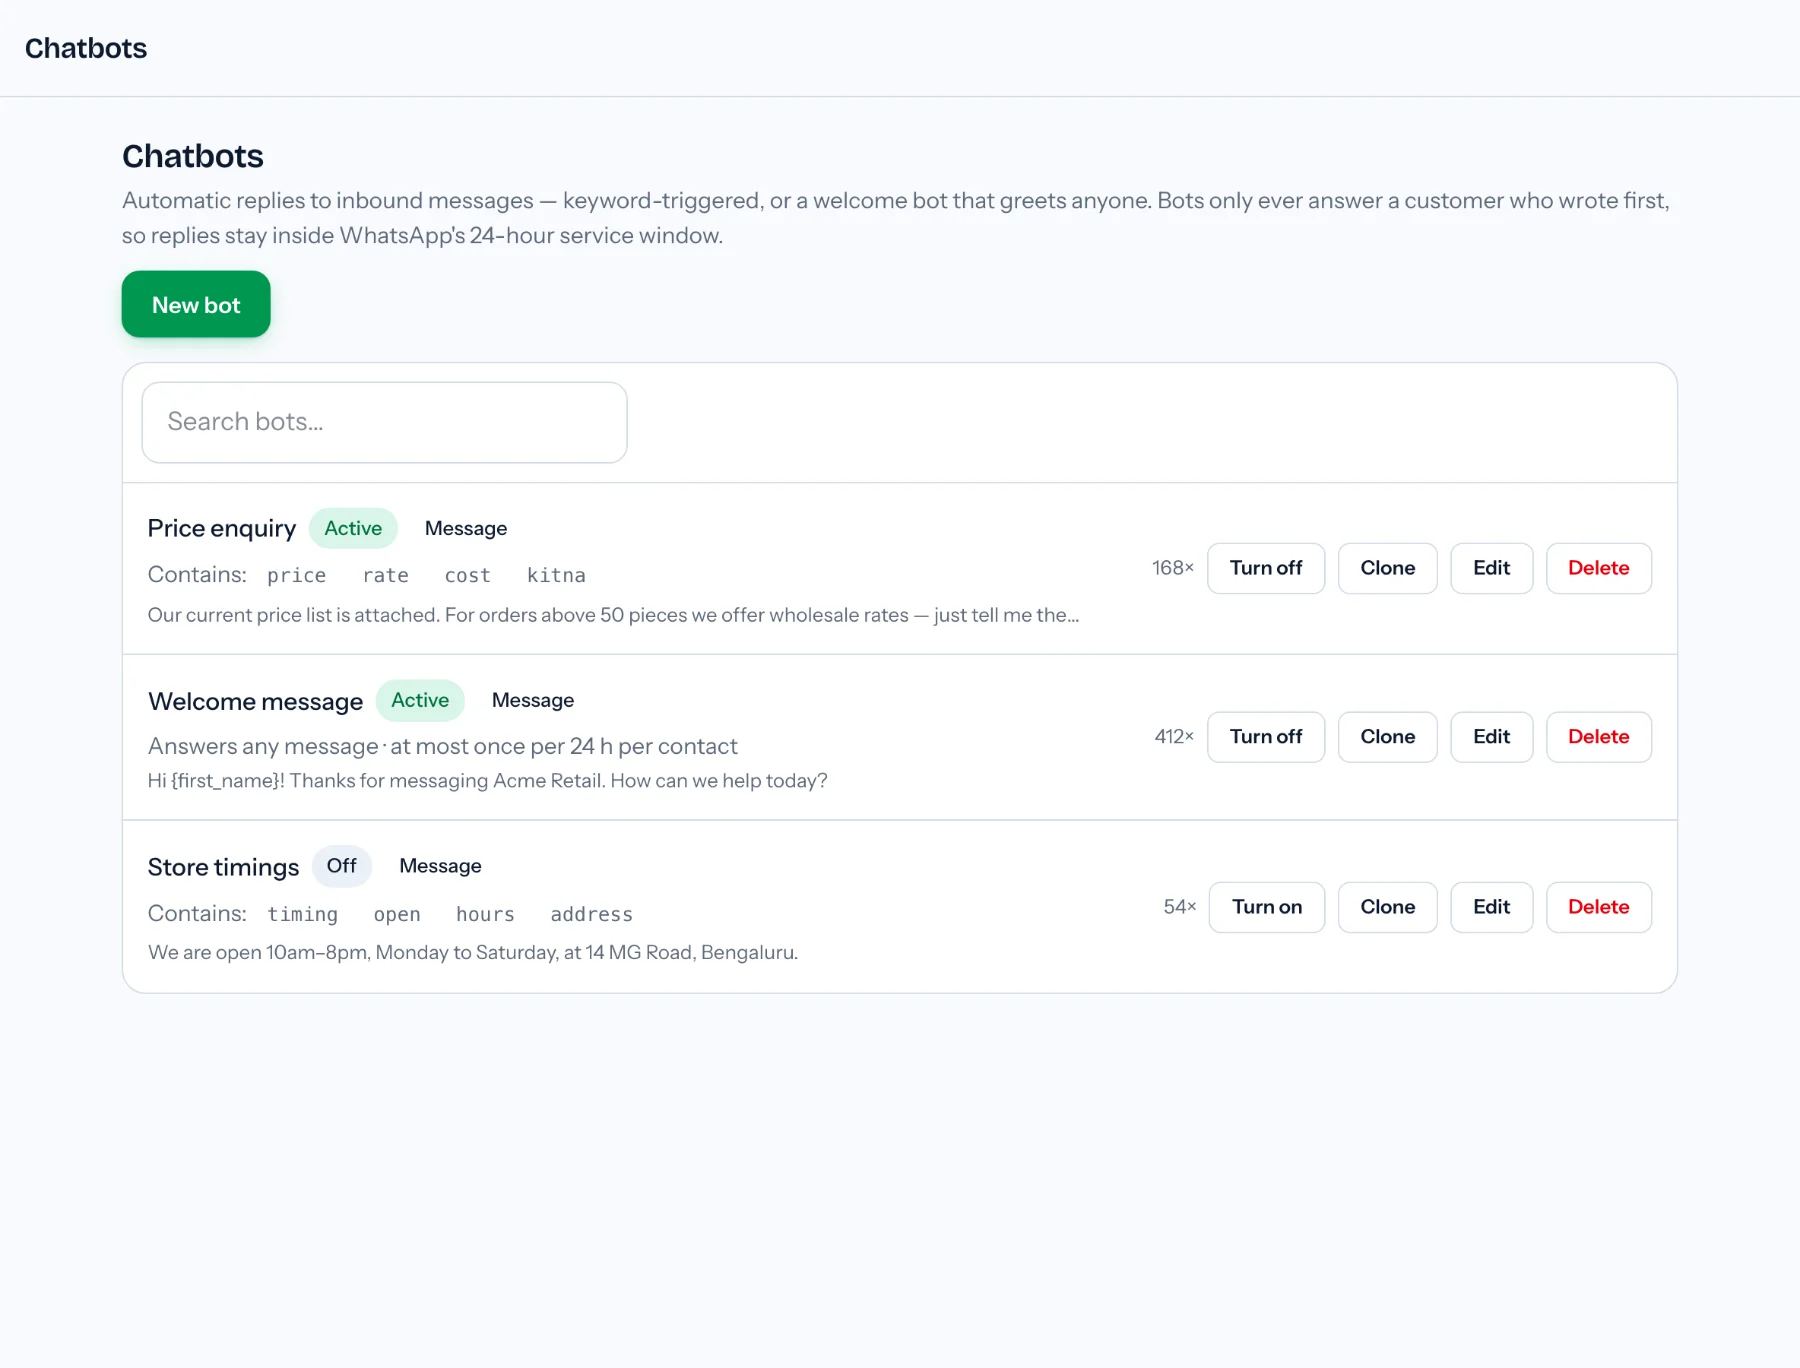This screenshot has width=1800, height=1368.
Task: Clone the Welcome message bot
Action: [x=1387, y=737]
